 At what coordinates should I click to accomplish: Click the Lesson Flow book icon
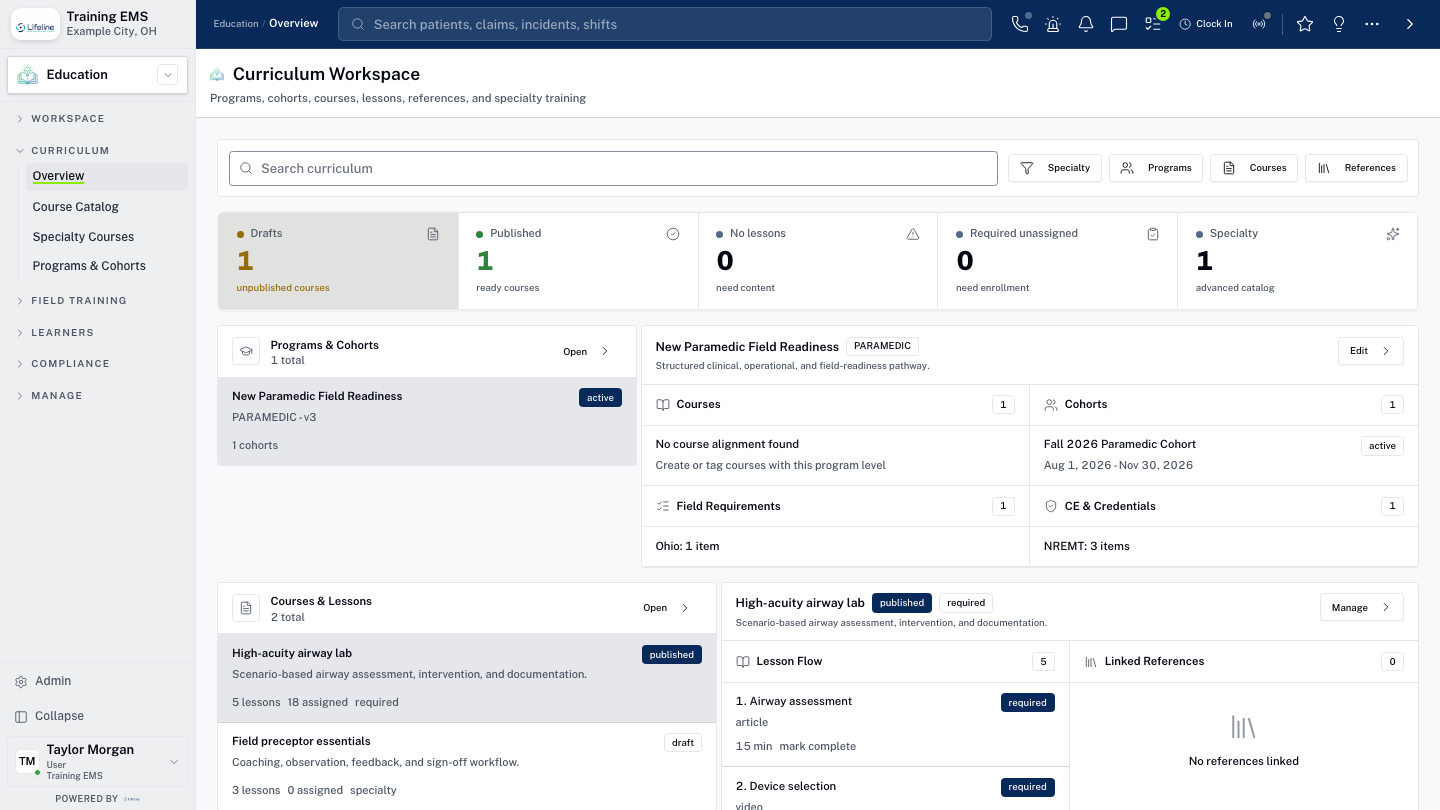(x=743, y=662)
